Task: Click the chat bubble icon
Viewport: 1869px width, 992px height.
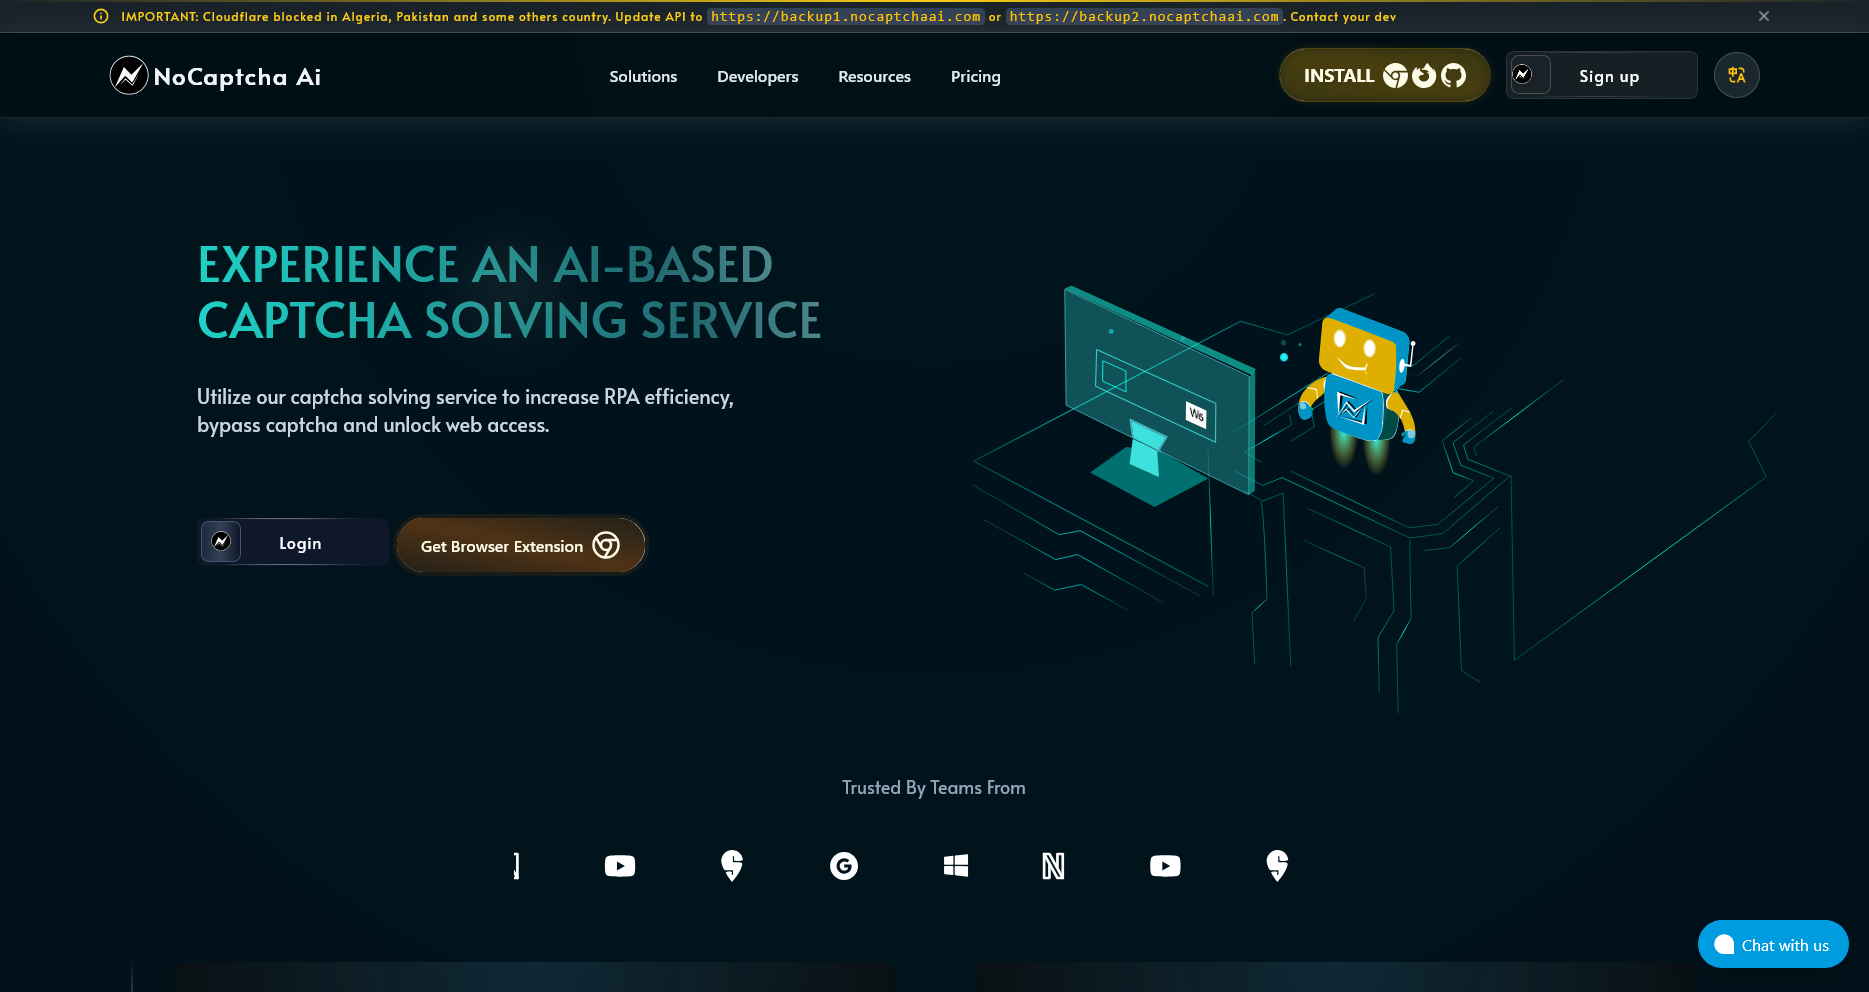Action: pyautogui.click(x=1724, y=945)
